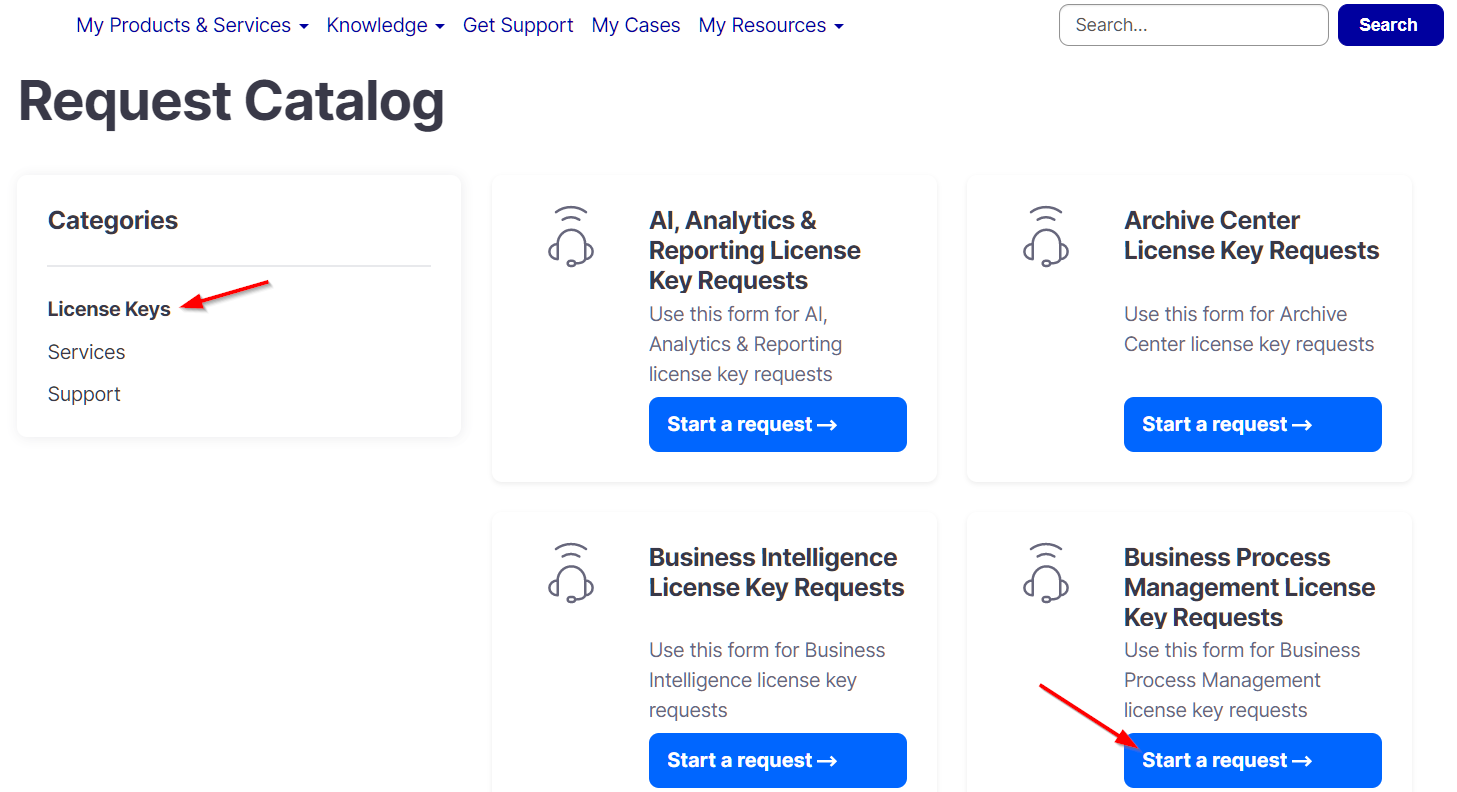1457x792 pixels.
Task: Open Archive Center License Key Requests title
Action: click(1251, 235)
